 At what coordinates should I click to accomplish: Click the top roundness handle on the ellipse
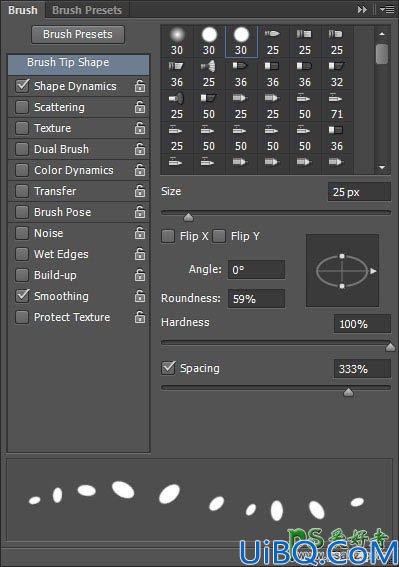pyautogui.click(x=342, y=256)
